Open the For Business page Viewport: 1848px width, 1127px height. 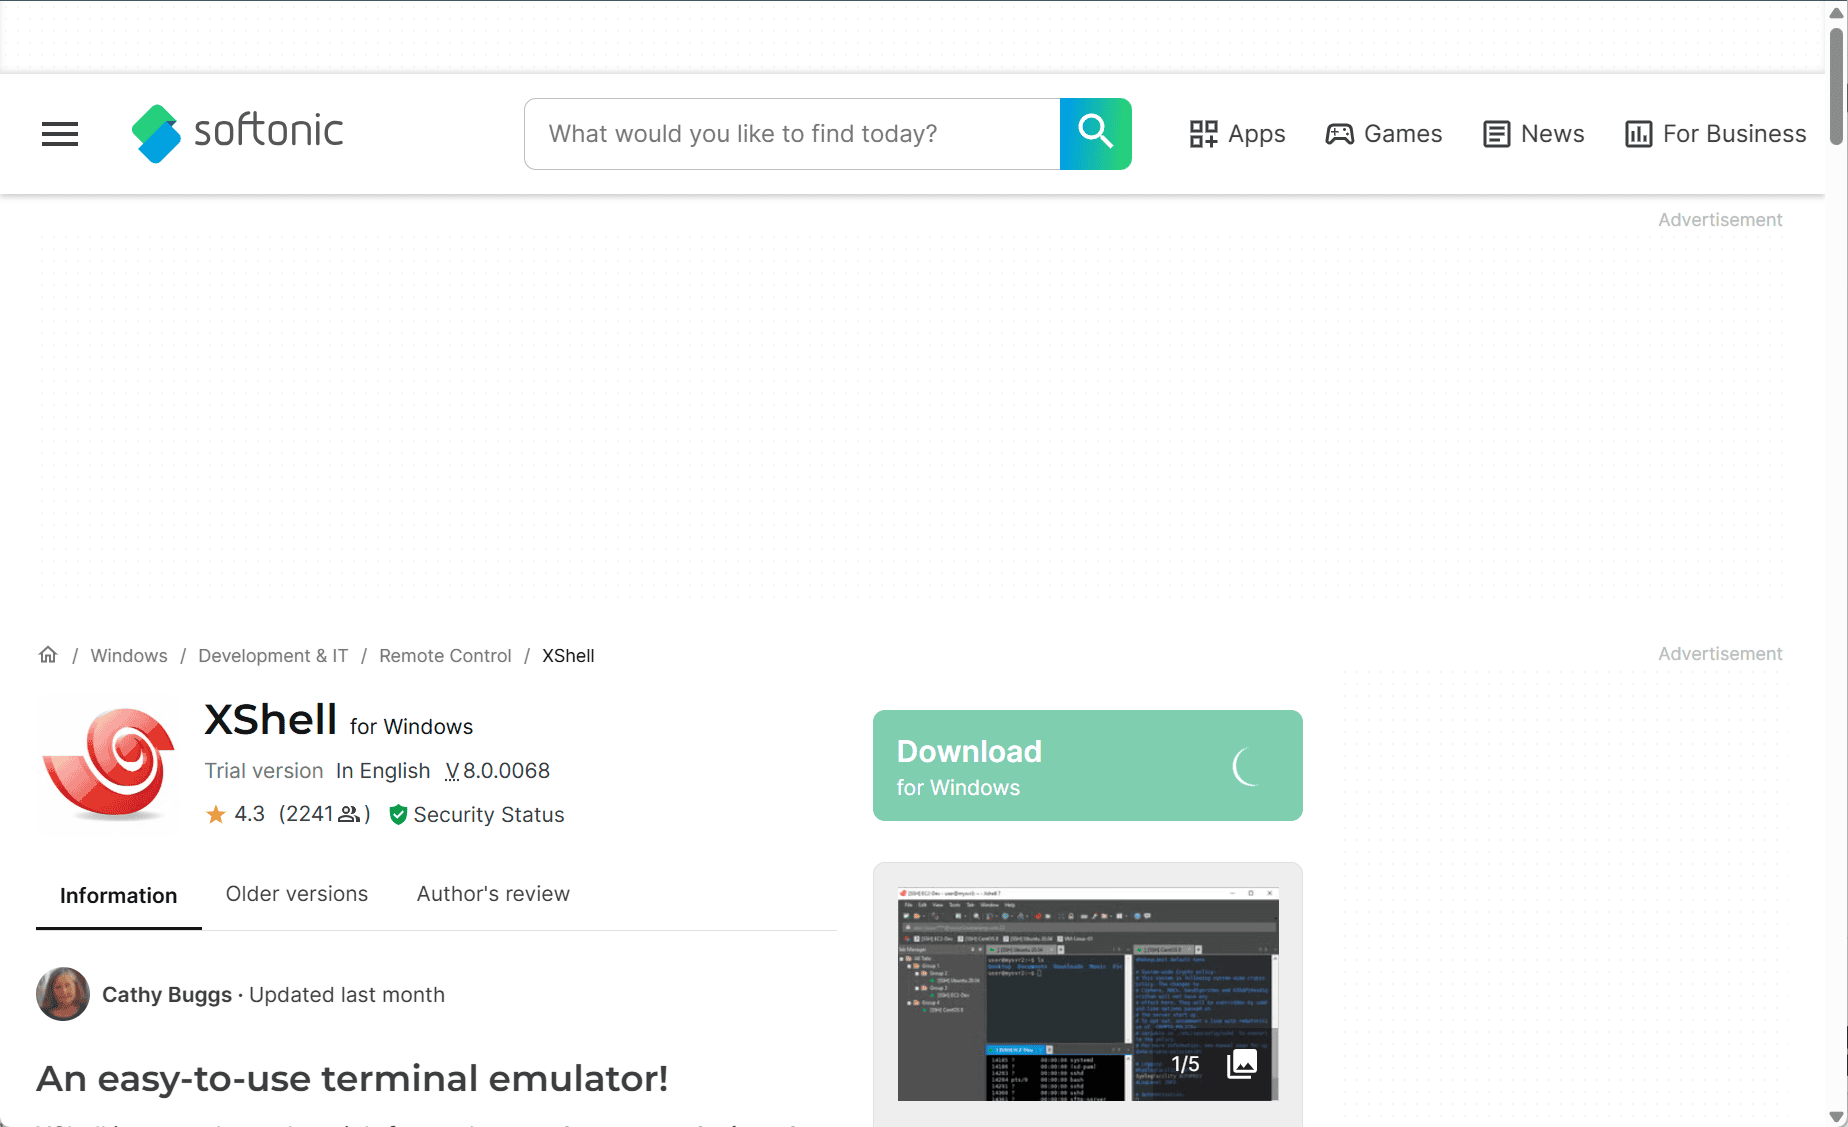[x=1716, y=134]
